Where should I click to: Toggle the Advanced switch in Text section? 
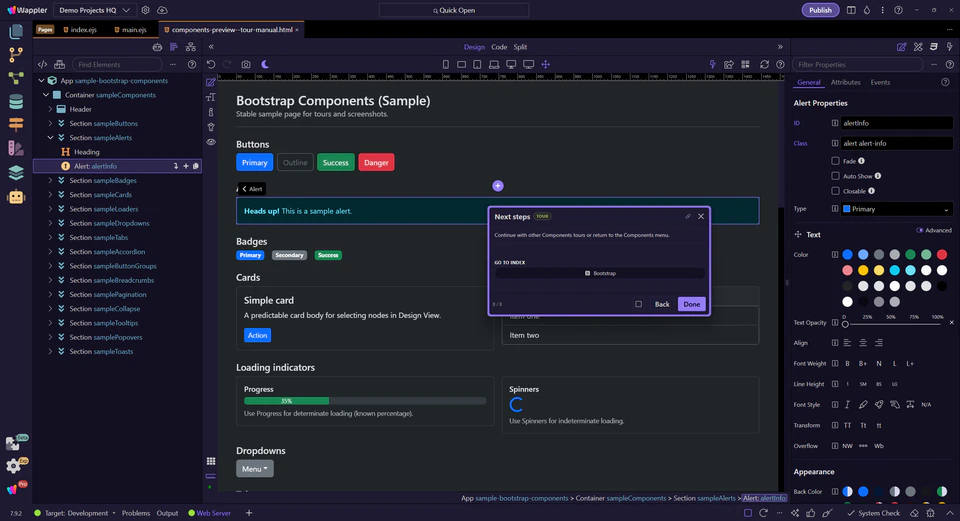pyautogui.click(x=920, y=230)
